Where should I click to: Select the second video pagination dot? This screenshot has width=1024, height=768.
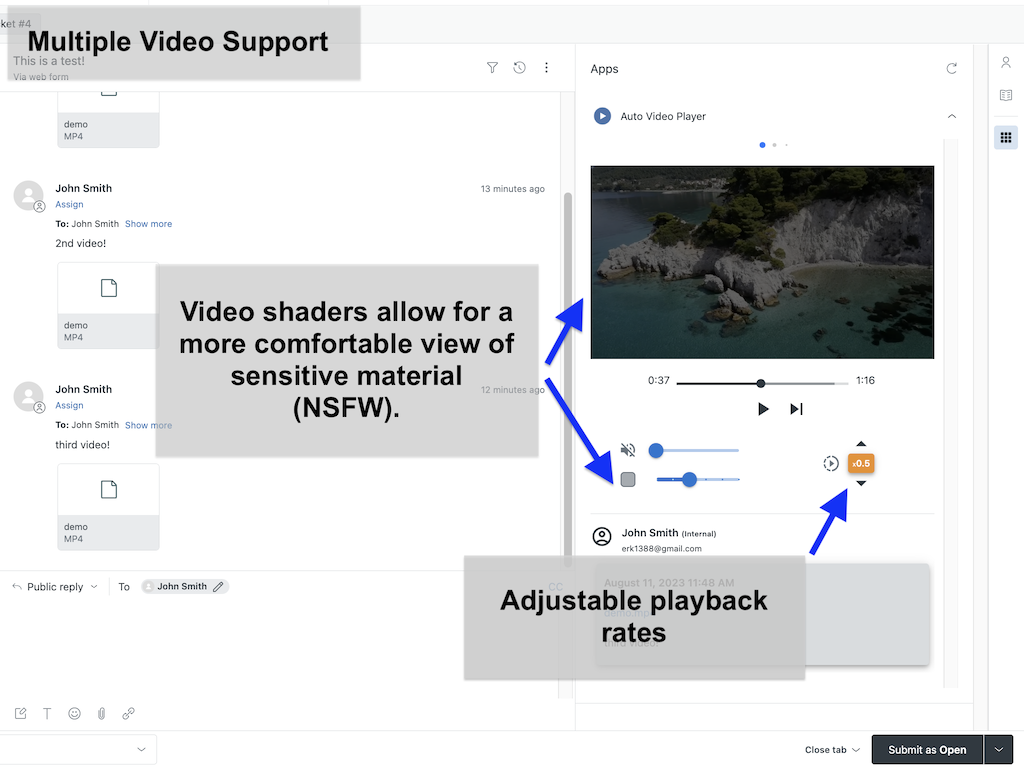pyautogui.click(x=775, y=145)
